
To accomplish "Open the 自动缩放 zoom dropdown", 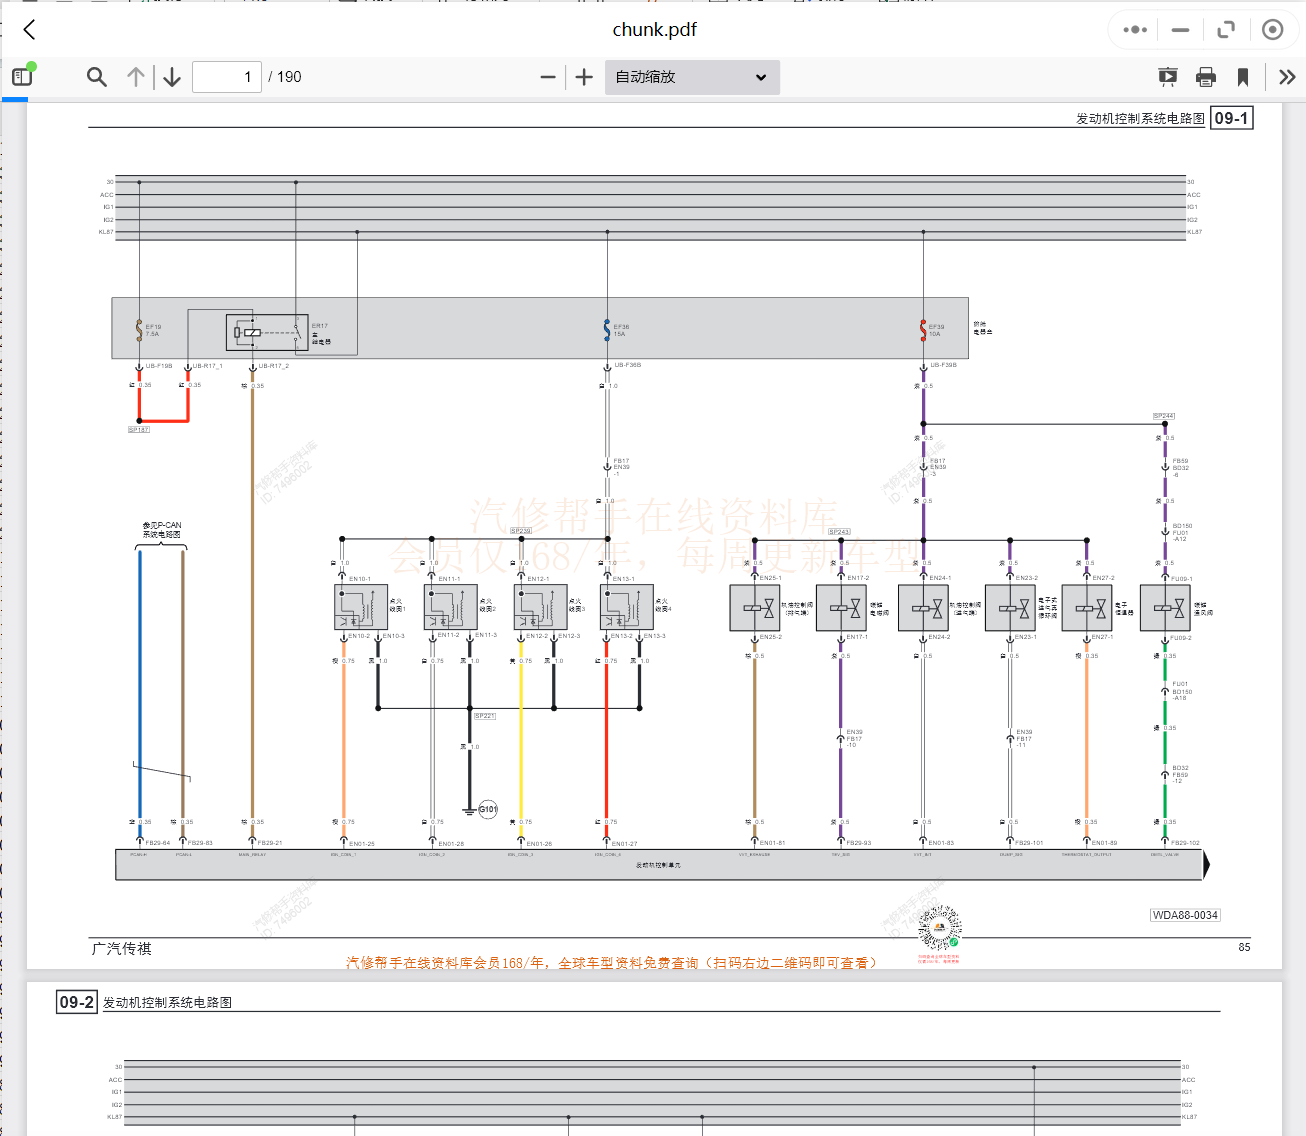I will click(691, 77).
